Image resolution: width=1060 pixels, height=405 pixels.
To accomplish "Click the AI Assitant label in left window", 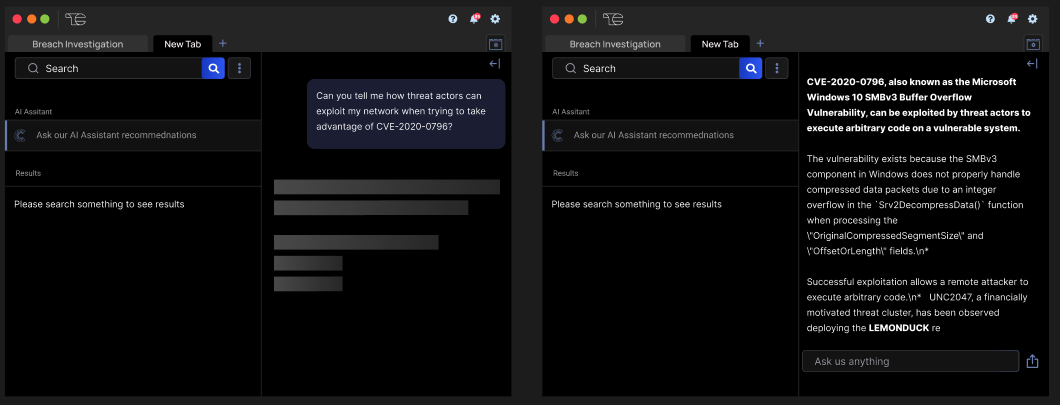I will coord(34,112).
